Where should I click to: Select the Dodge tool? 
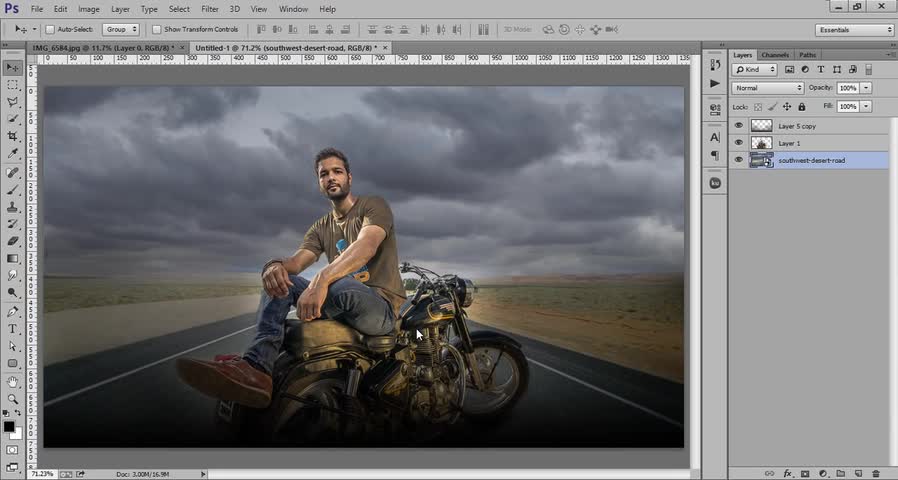12,293
